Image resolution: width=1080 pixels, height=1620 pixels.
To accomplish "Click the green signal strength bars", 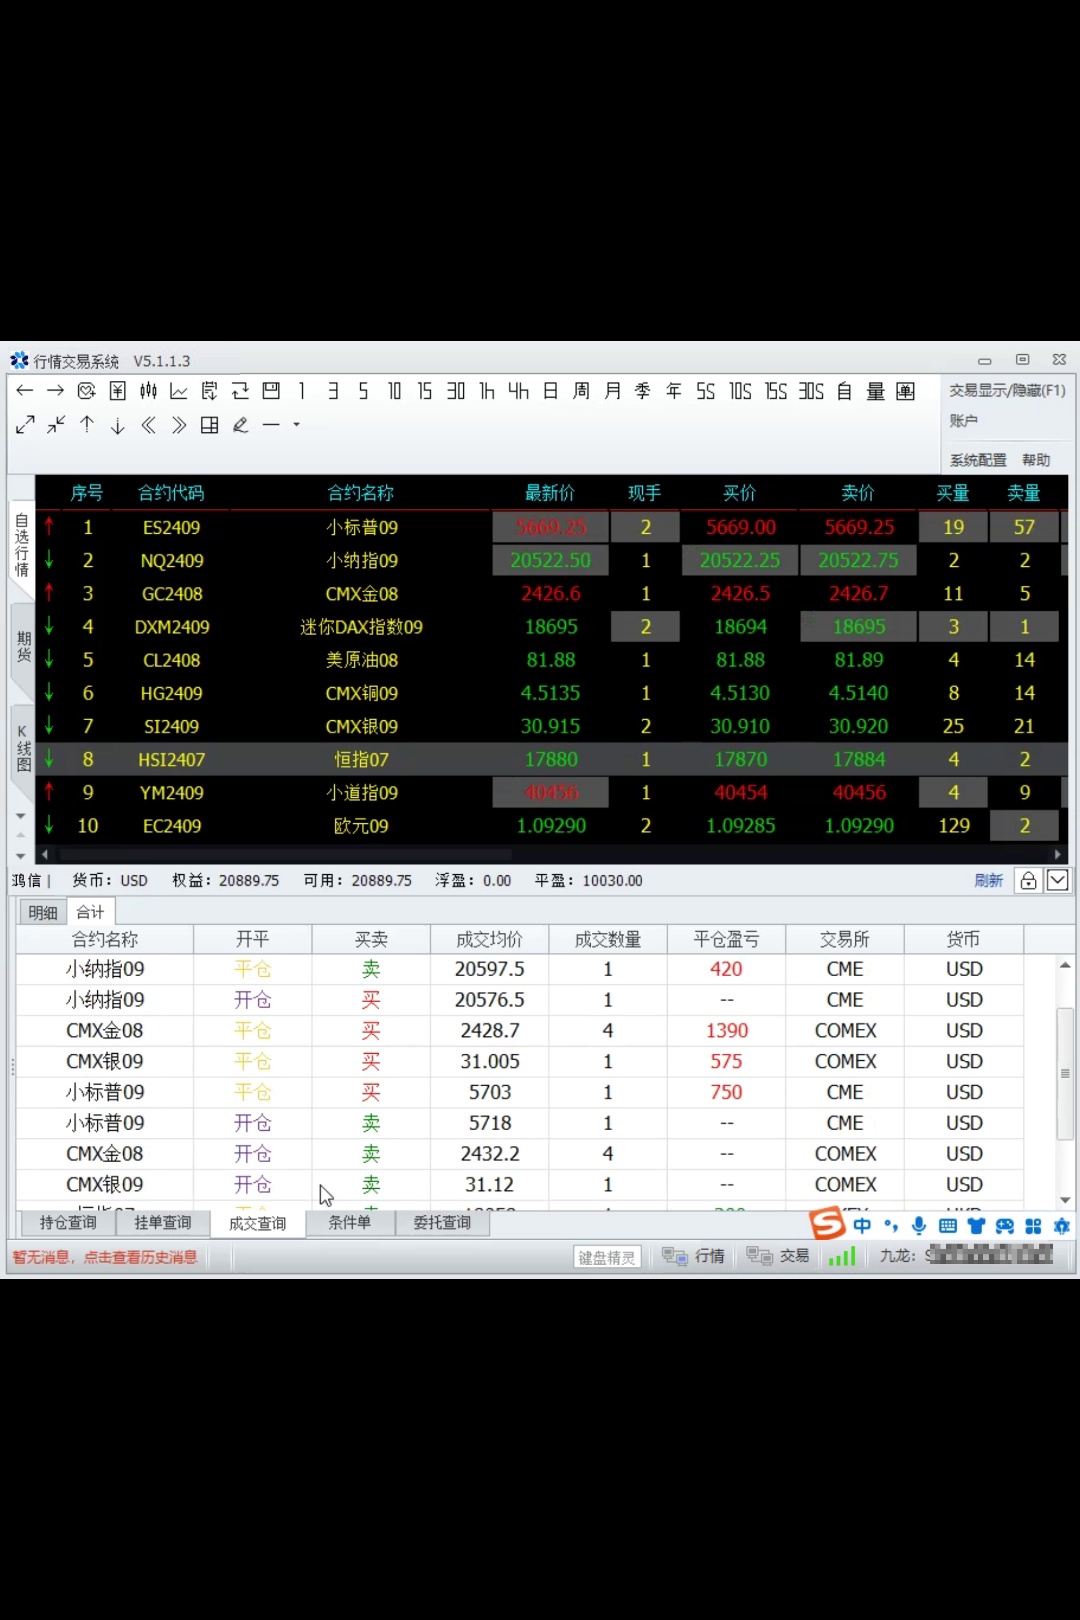I will click(842, 1256).
